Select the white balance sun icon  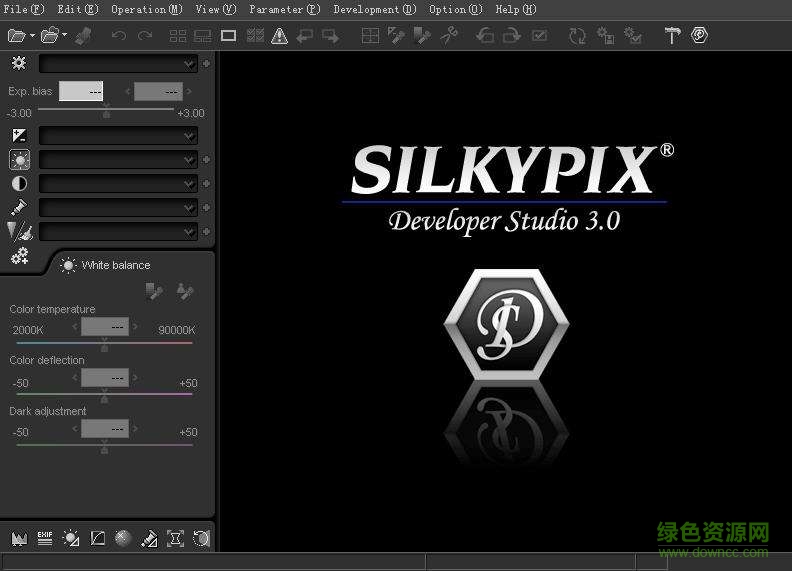(x=19, y=160)
